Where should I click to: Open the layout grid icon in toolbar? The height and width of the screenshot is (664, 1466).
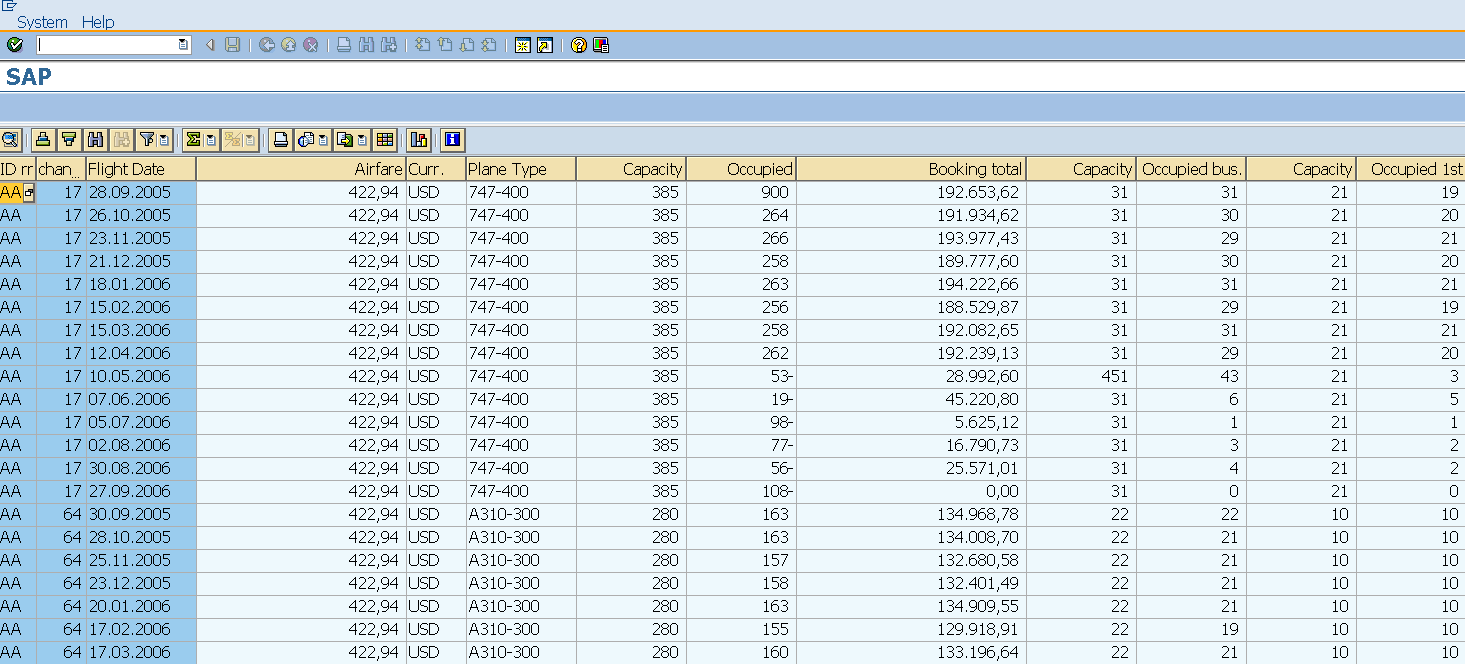click(385, 140)
